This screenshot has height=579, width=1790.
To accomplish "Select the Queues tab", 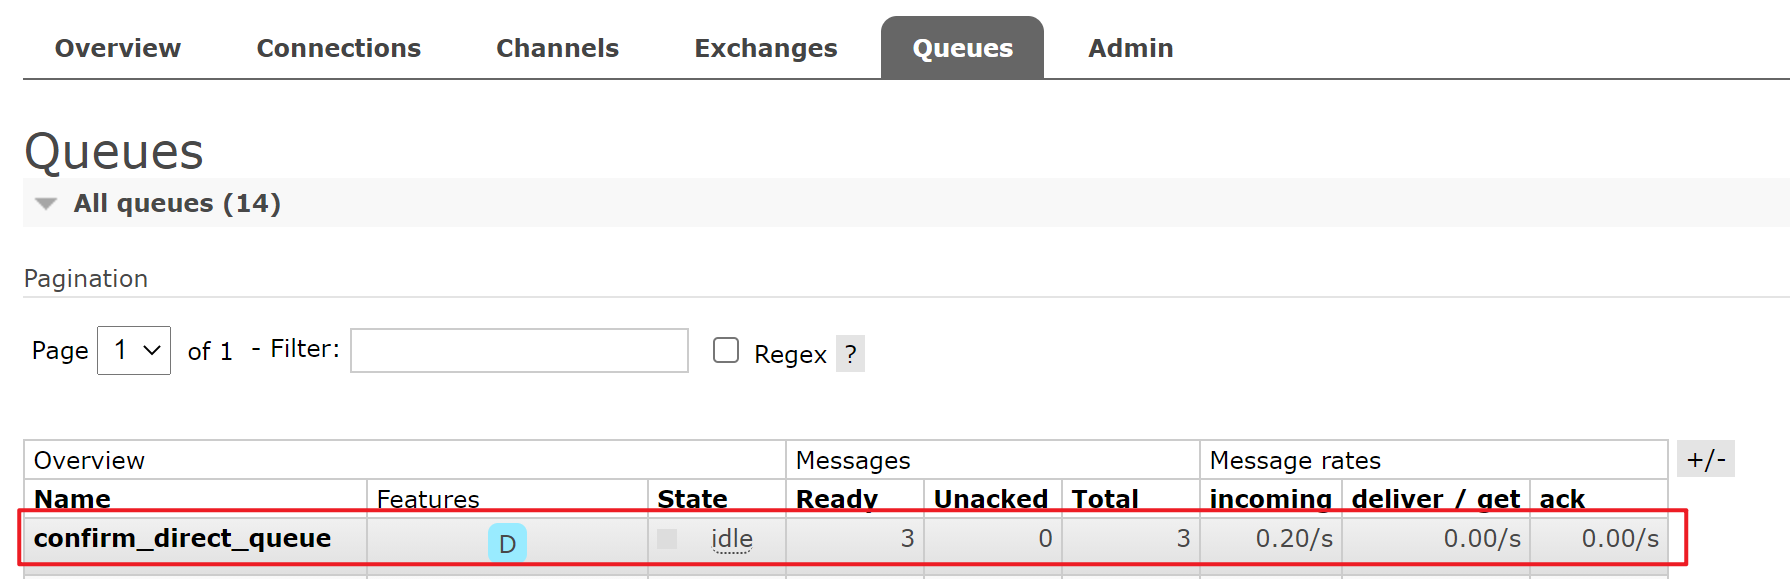I will 962,48.
